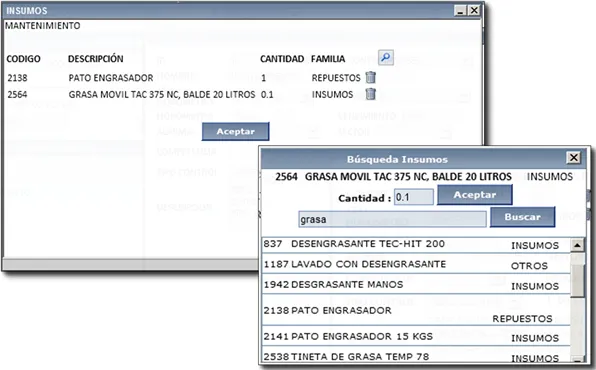Focus the Cantidad input field
This screenshot has height=370, width=596.
414,197
